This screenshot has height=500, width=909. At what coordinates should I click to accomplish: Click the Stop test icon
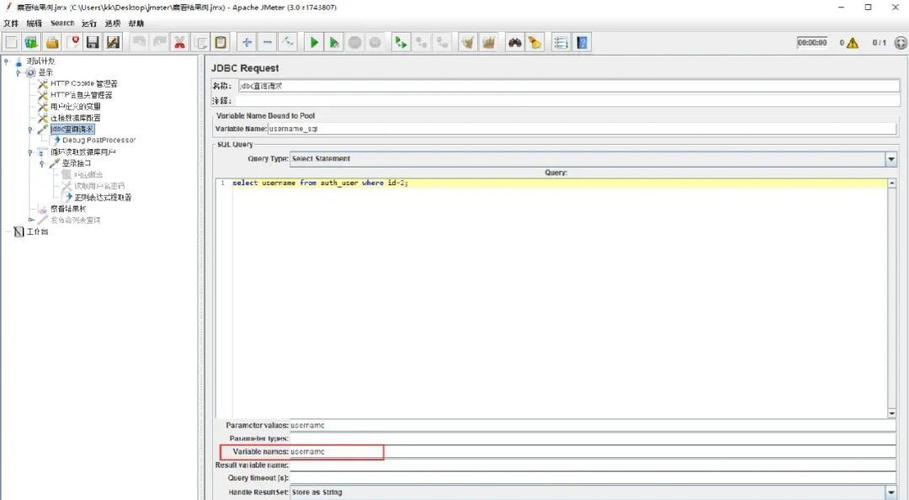point(355,42)
